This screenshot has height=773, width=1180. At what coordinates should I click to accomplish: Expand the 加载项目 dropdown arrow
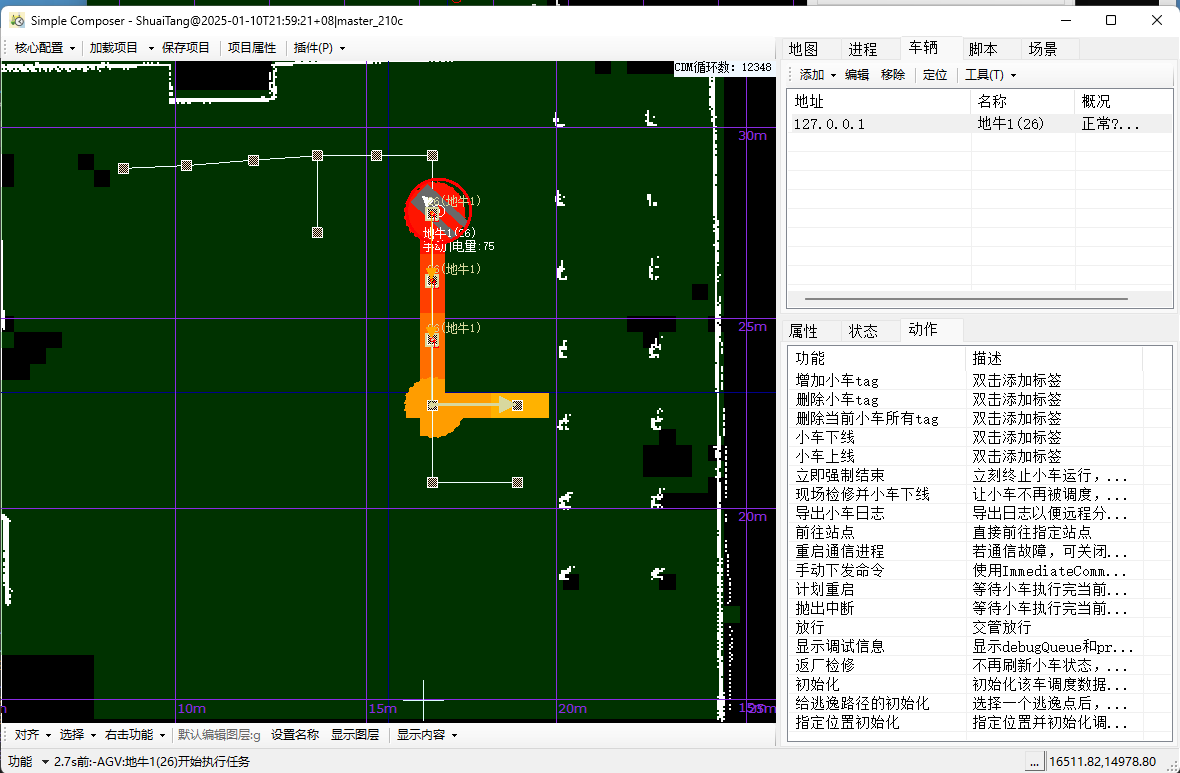pos(151,48)
